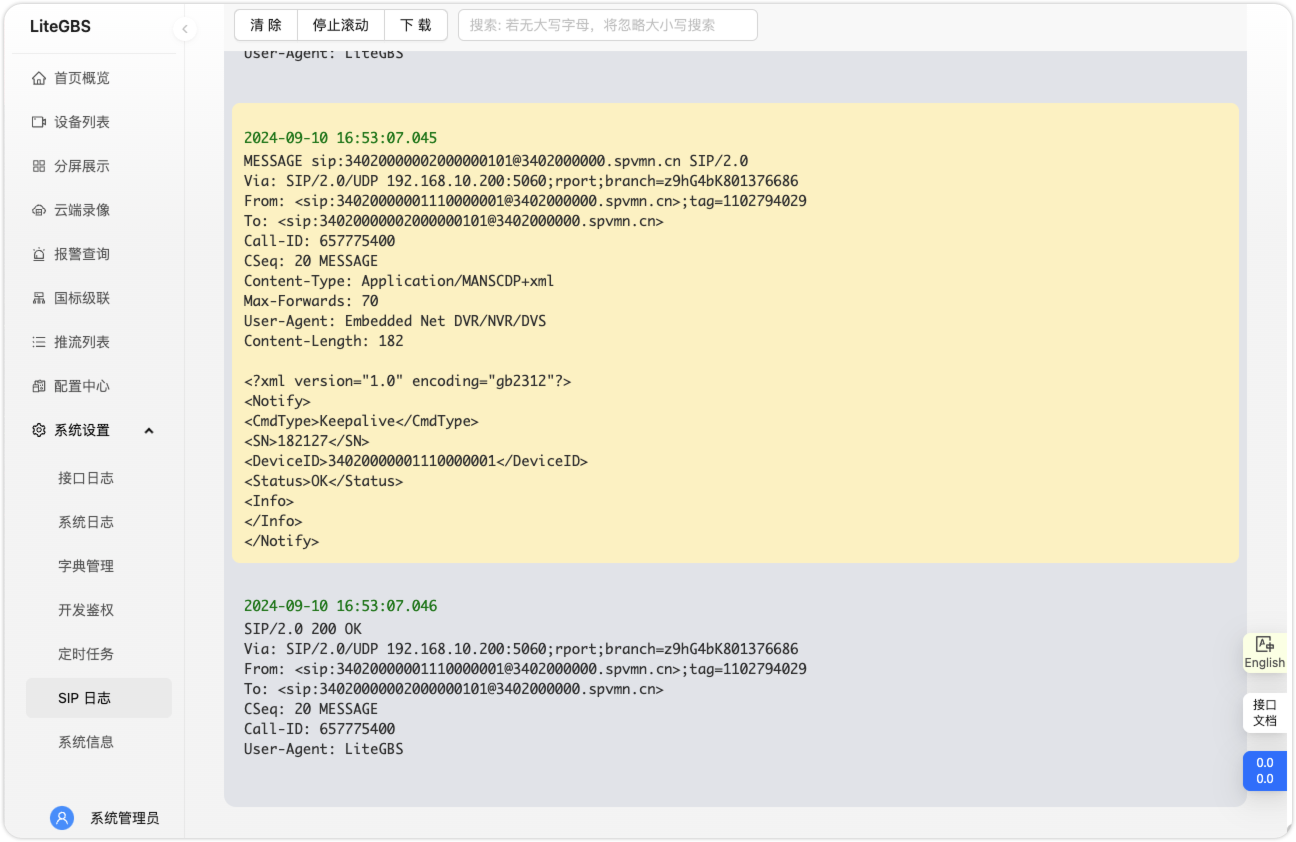1296x842 pixels.
Task: Select the SIP 日志 item
Action: [98, 698]
